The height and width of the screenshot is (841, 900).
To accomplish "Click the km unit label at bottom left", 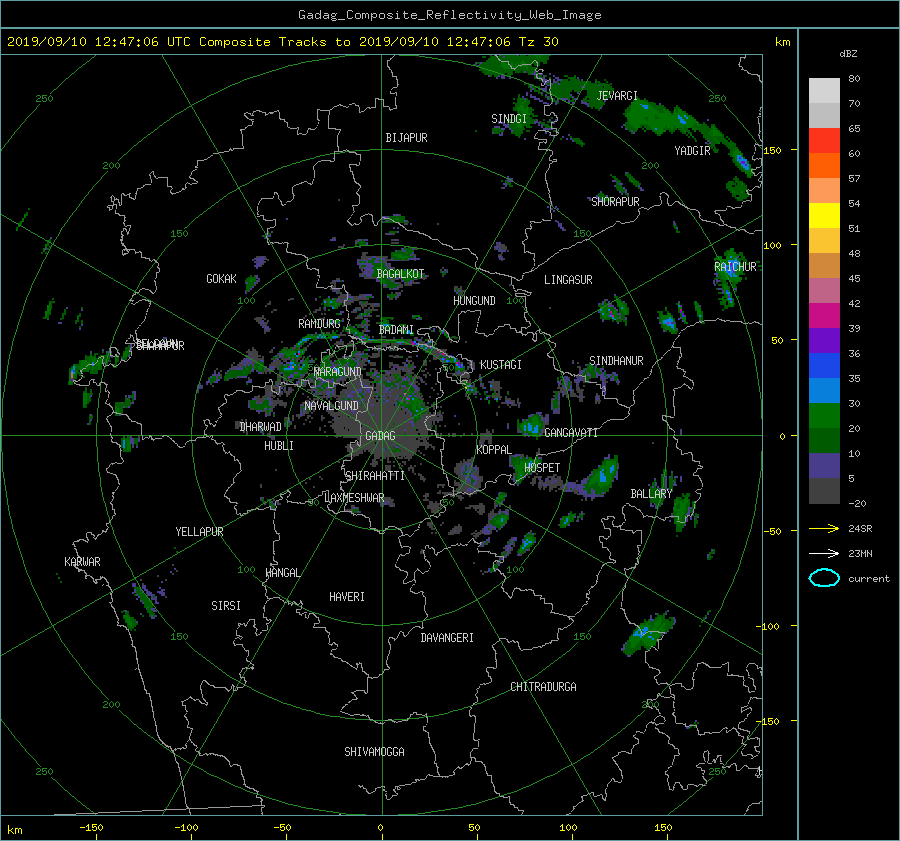I will pos(14,830).
